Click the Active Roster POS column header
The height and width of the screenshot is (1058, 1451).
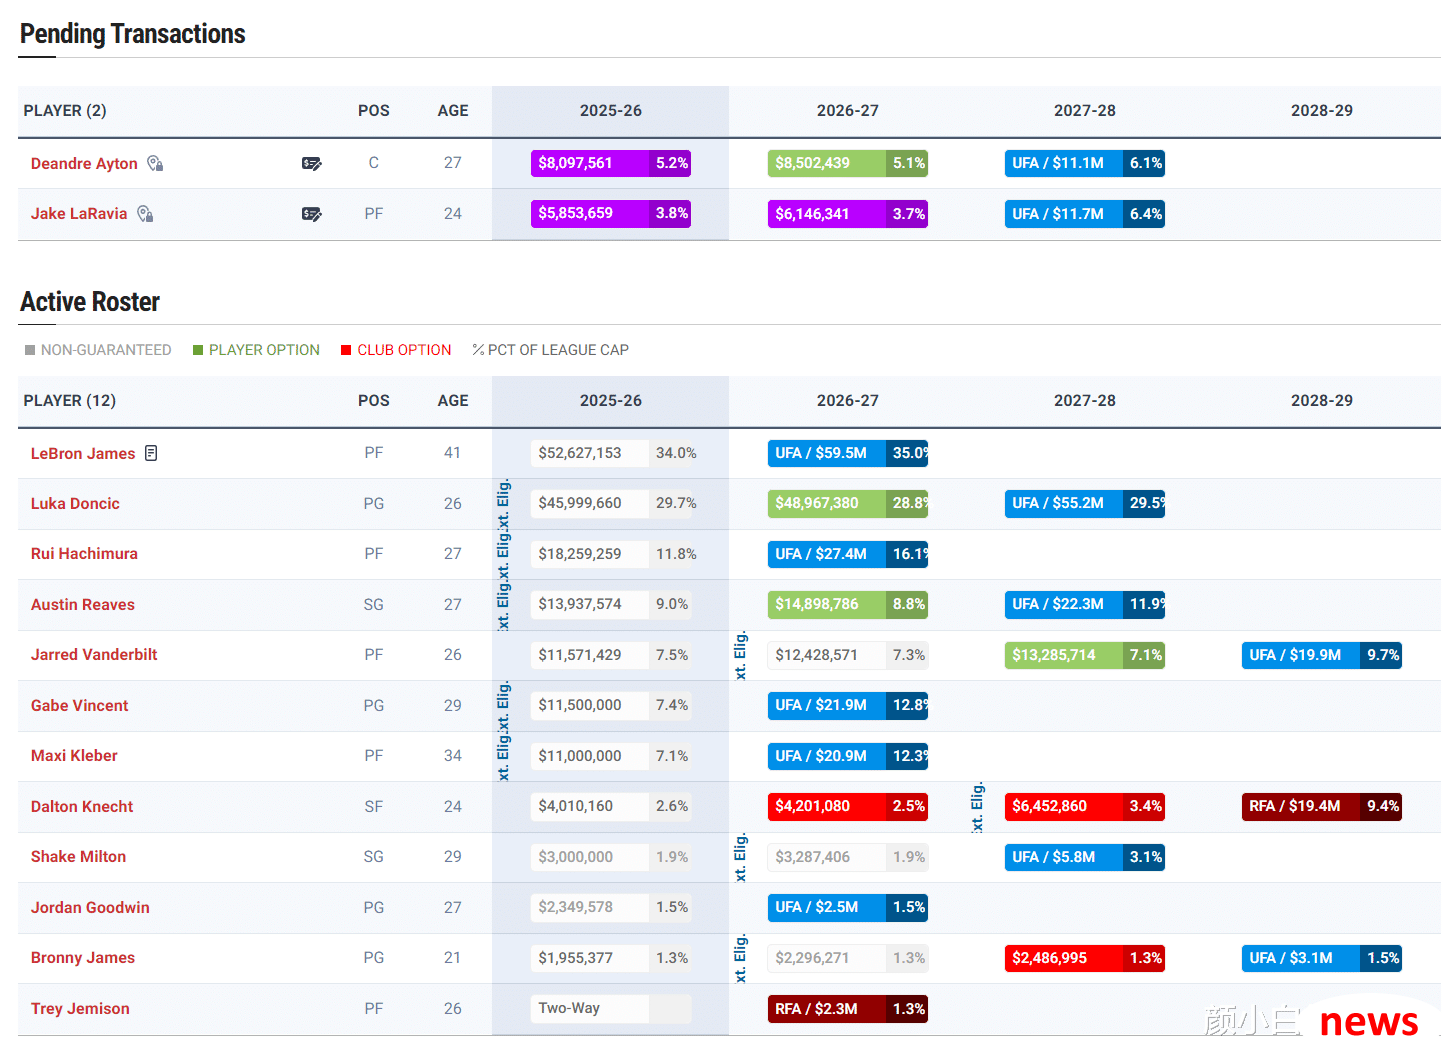tap(374, 400)
